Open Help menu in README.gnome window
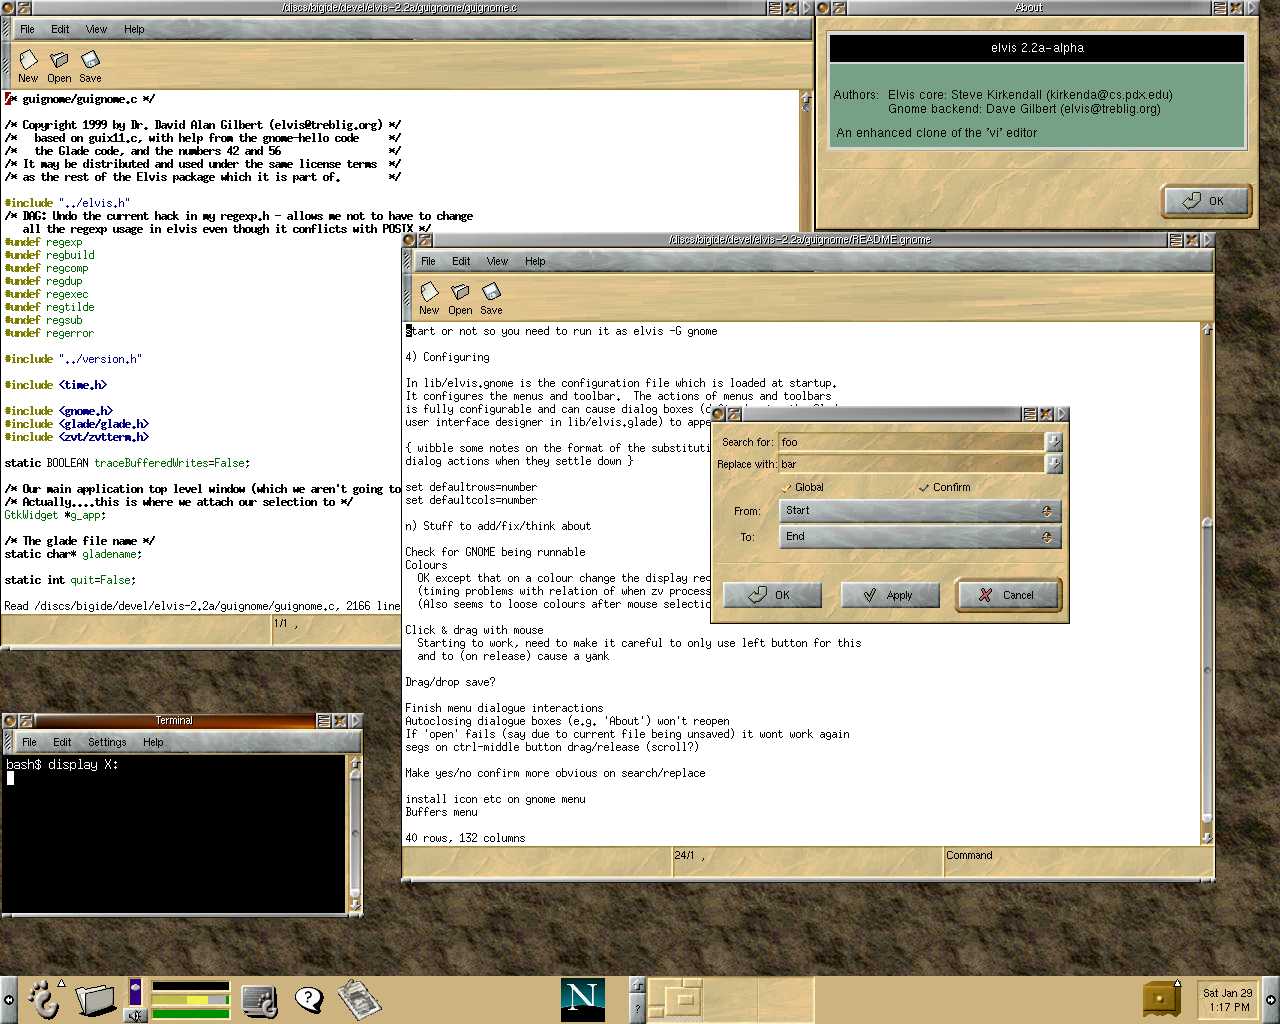1280x1024 pixels. click(x=535, y=261)
